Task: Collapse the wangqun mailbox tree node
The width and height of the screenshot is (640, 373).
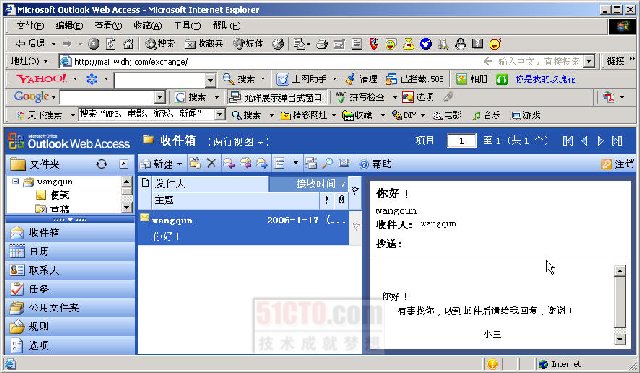Action: [x=16, y=181]
